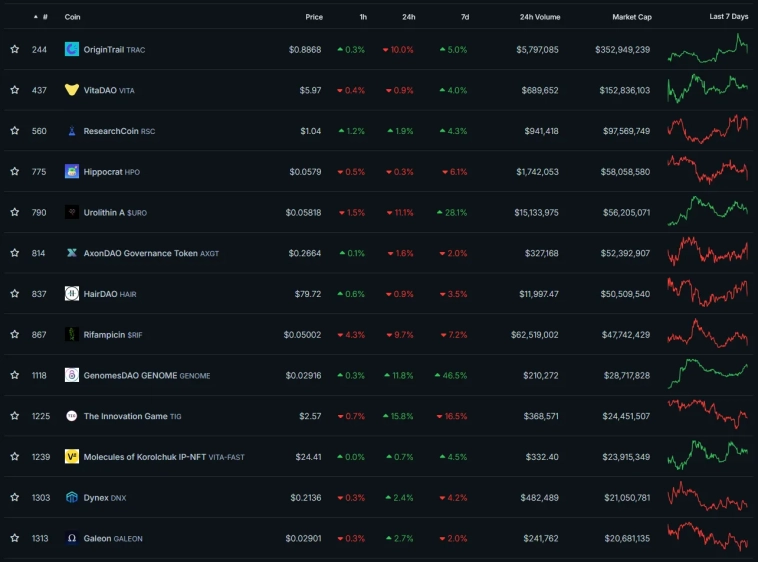Click the ResearchCoin flask logo
758x562 pixels.
tap(72, 131)
